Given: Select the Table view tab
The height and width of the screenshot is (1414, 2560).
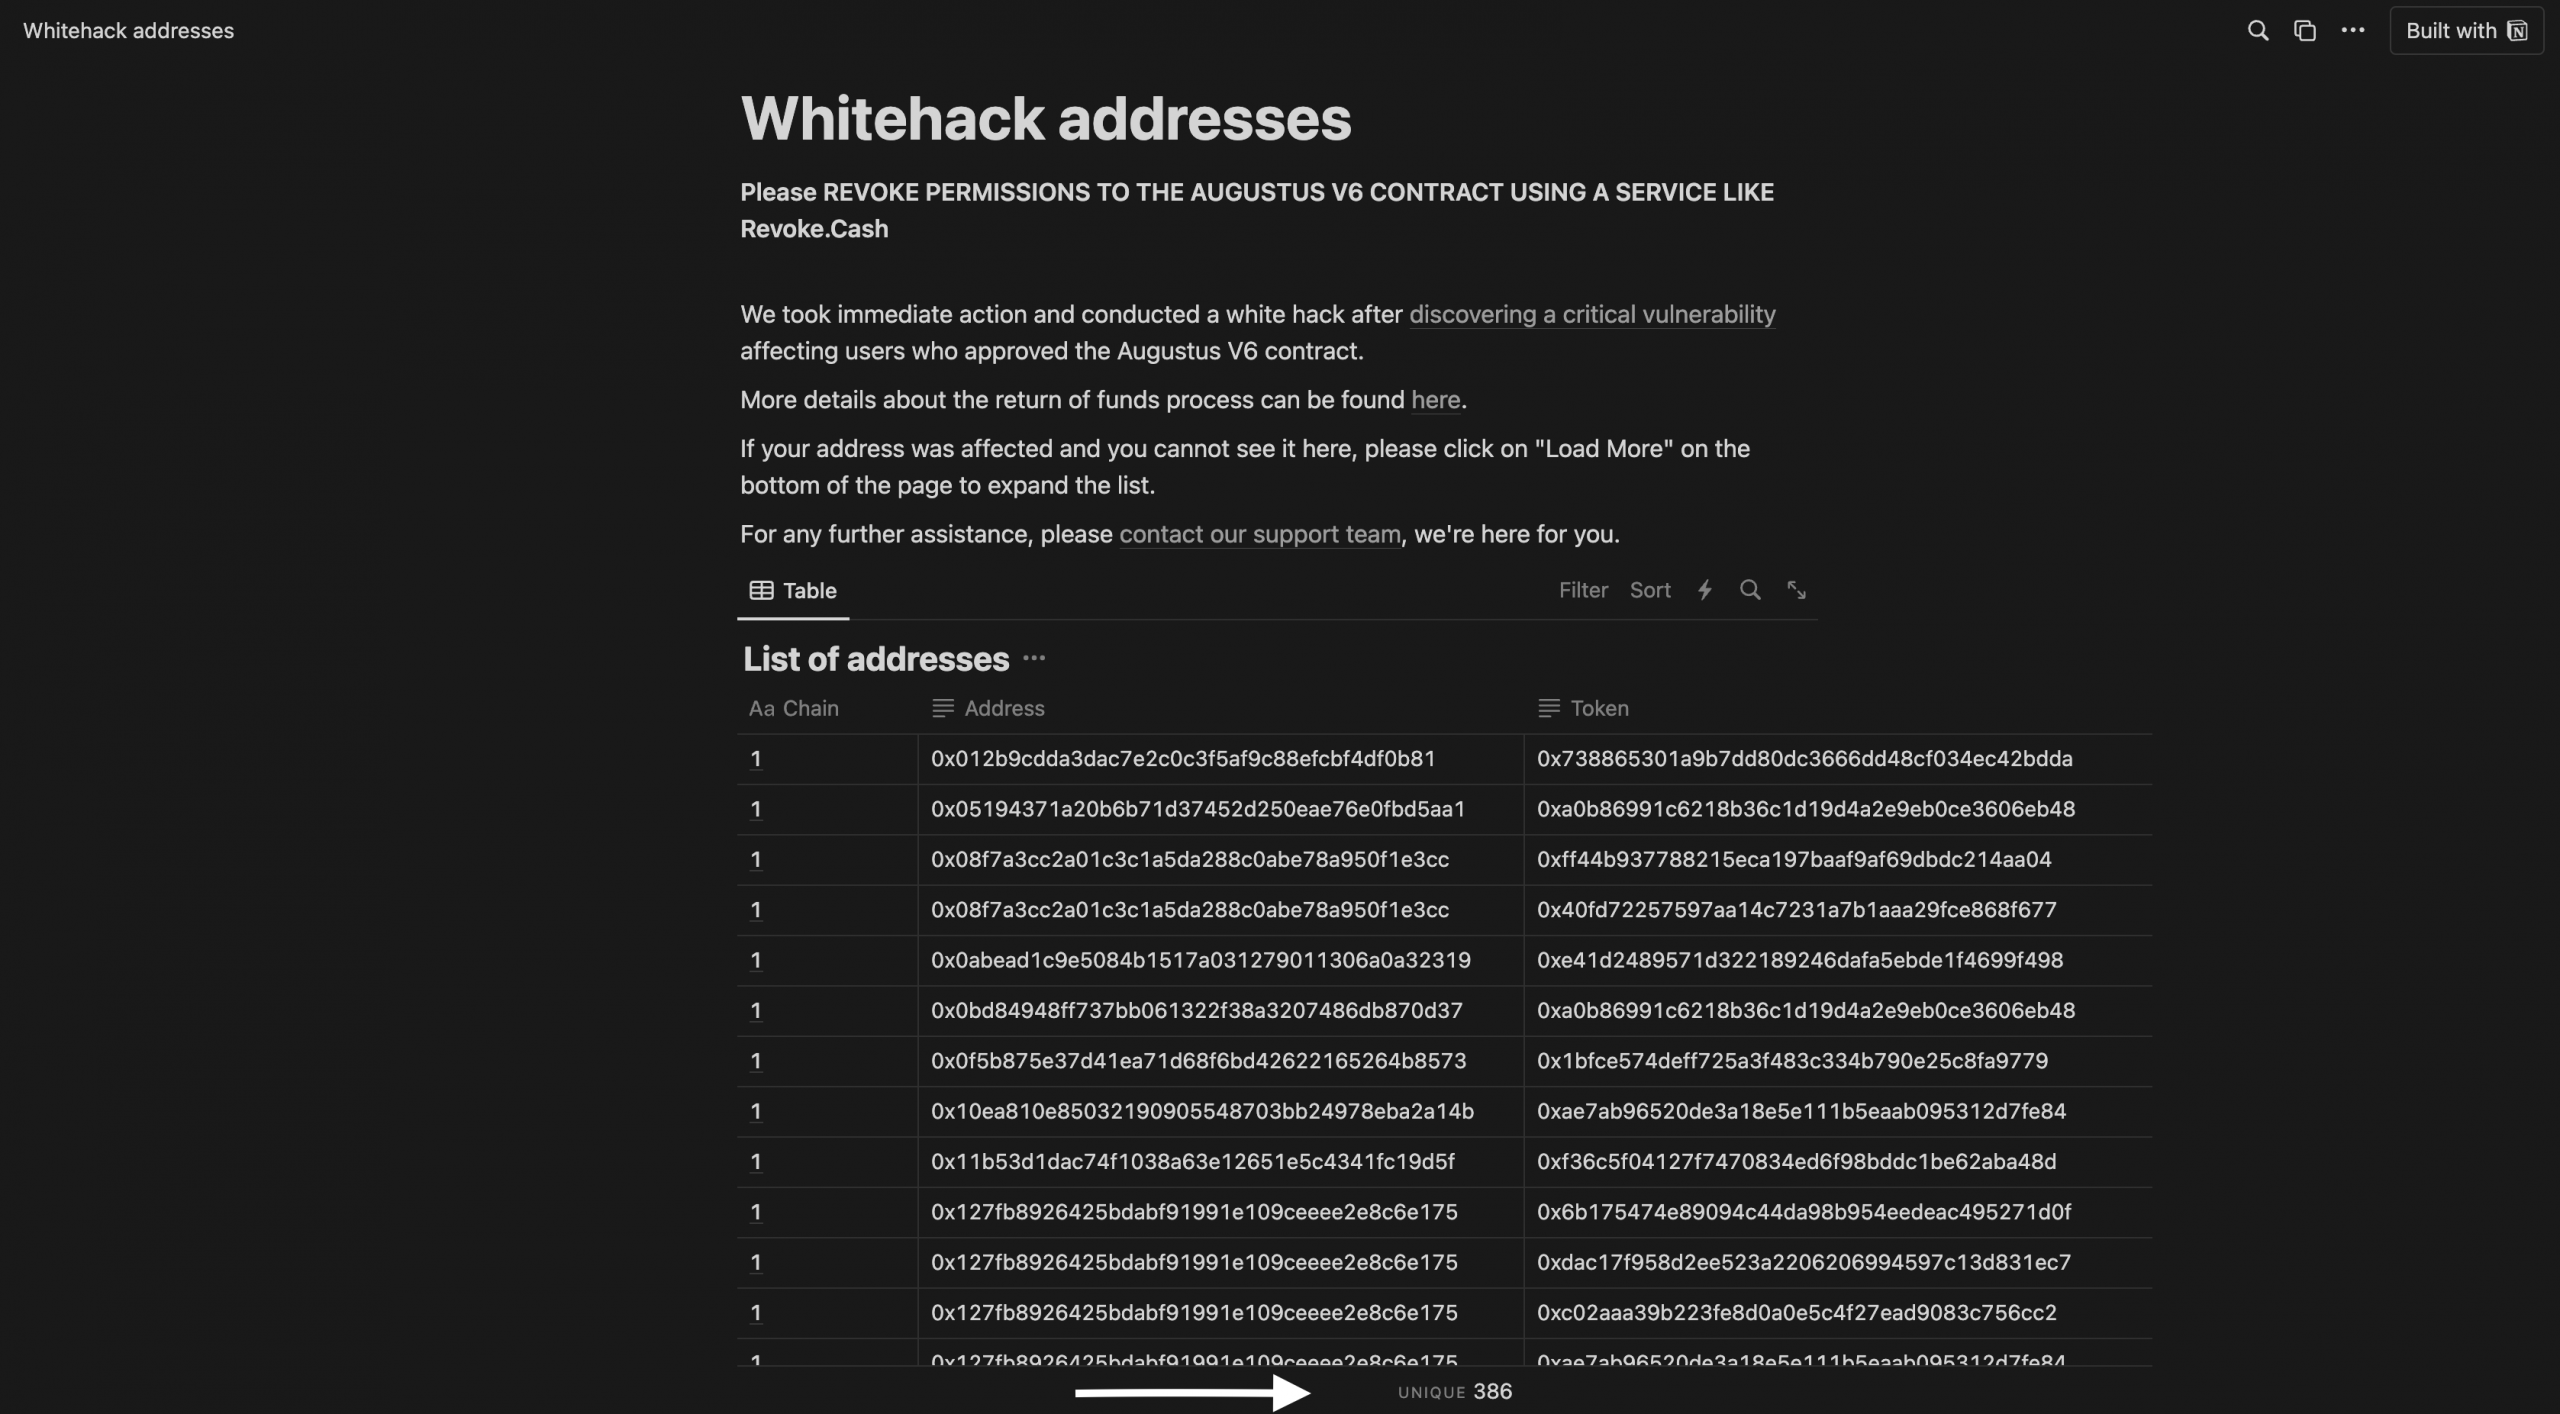Looking at the screenshot, I should pos(793,590).
